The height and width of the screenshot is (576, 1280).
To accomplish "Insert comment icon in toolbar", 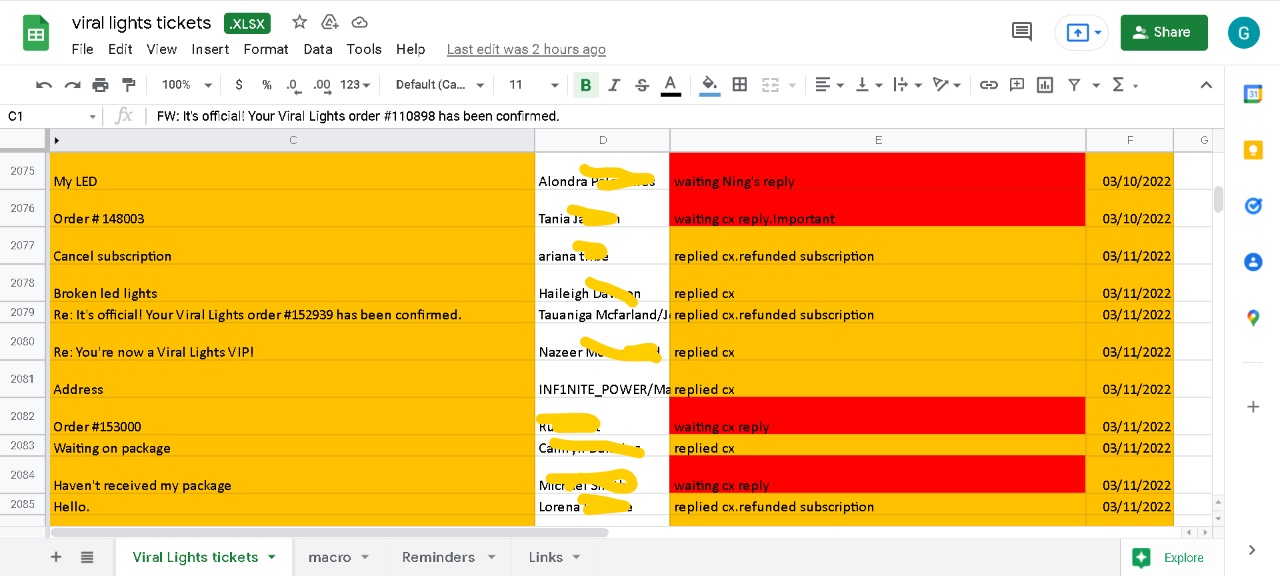I will (x=1017, y=85).
